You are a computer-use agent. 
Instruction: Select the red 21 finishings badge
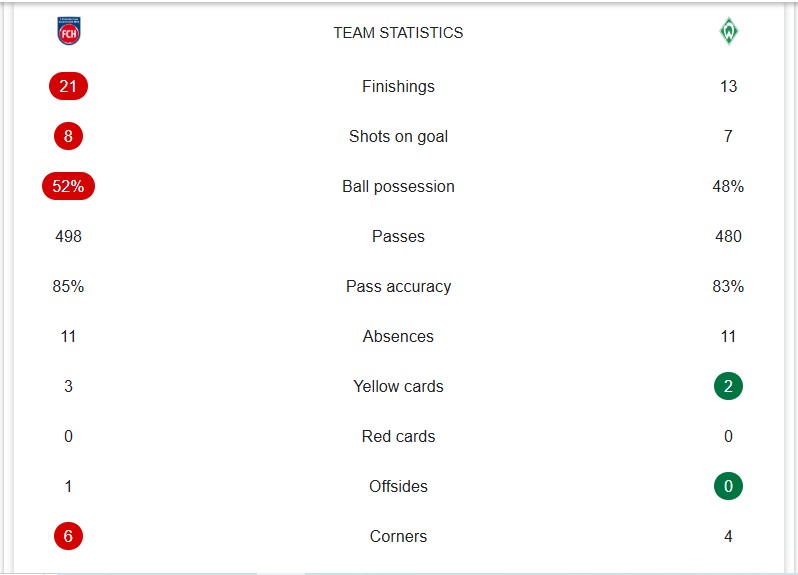(x=68, y=86)
